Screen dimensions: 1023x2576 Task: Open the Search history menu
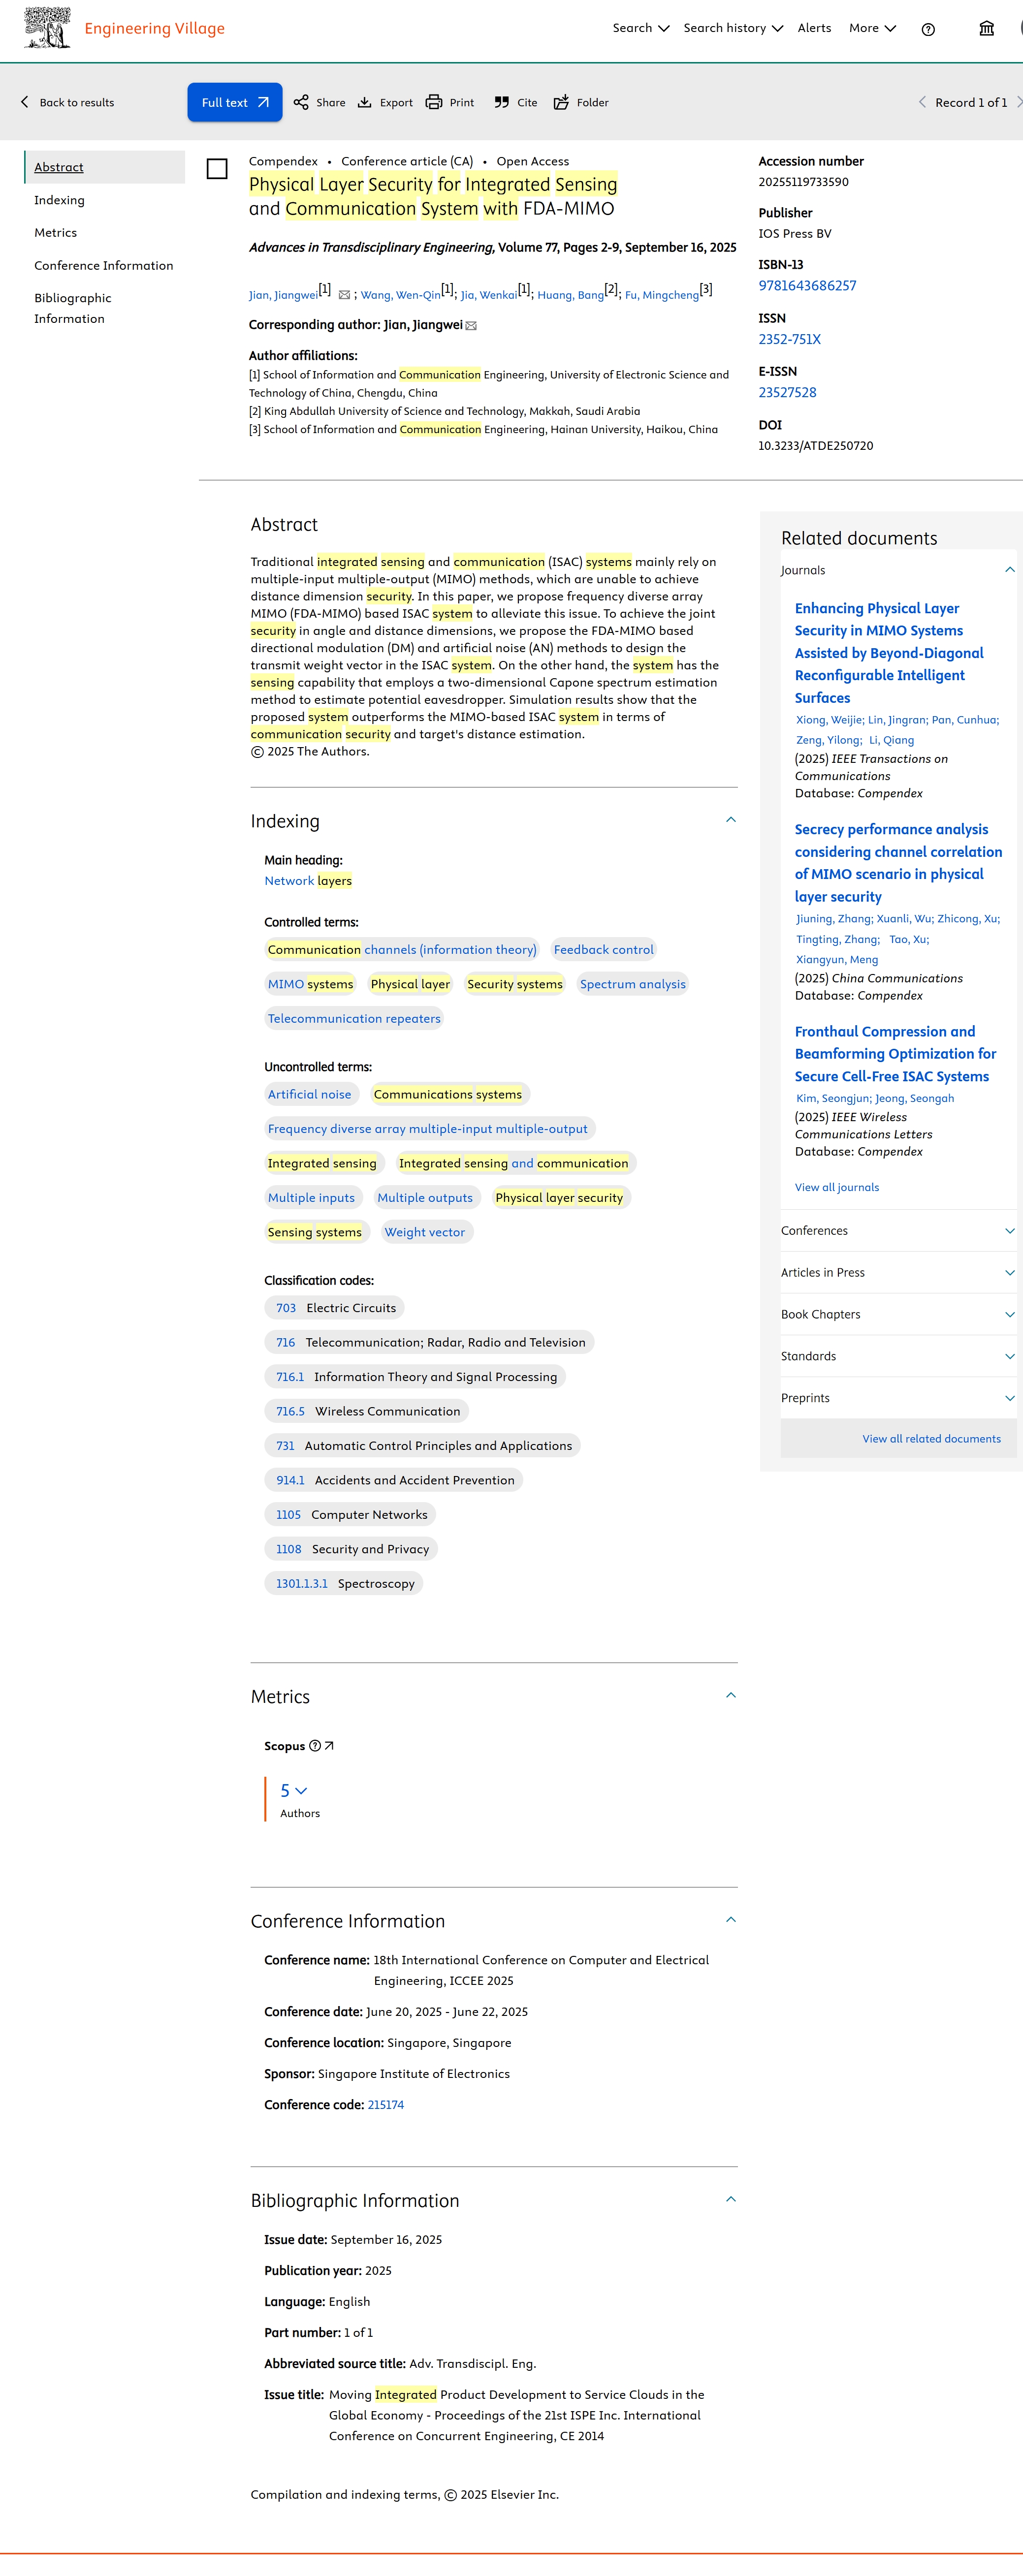732,28
